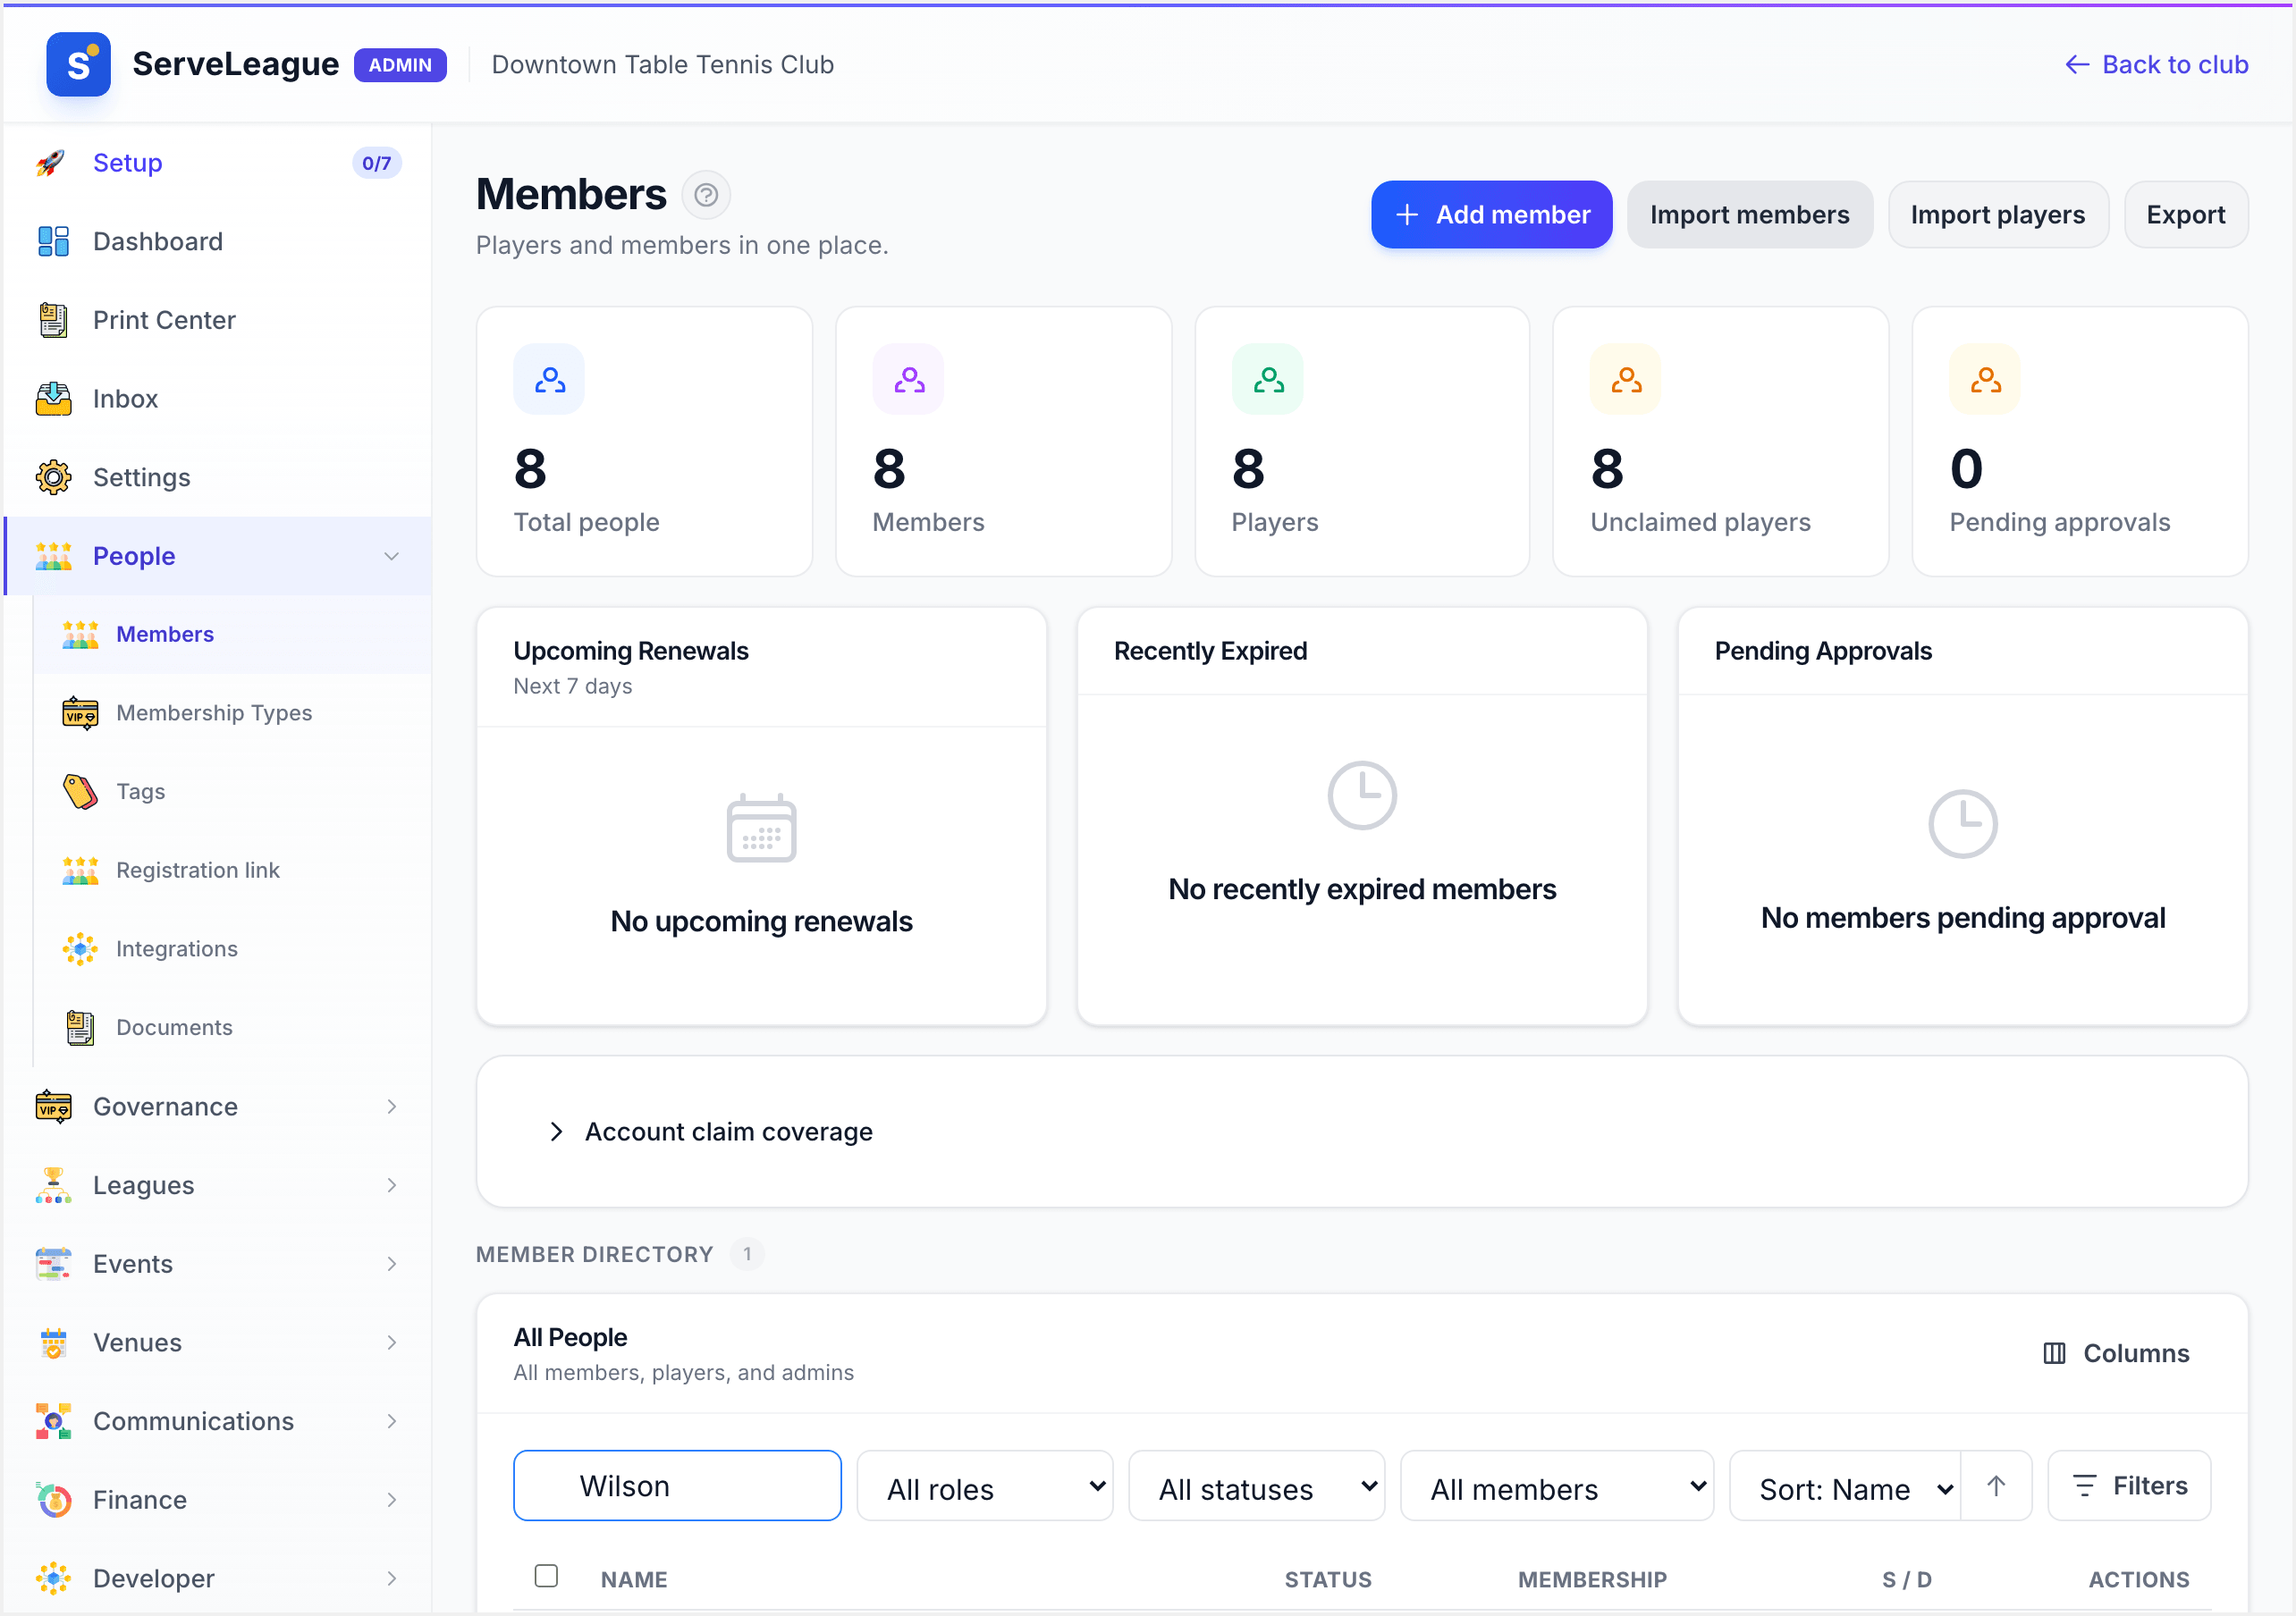Click the Tags label icon
The width and height of the screenshot is (2296, 1616).
pos(80,792)
